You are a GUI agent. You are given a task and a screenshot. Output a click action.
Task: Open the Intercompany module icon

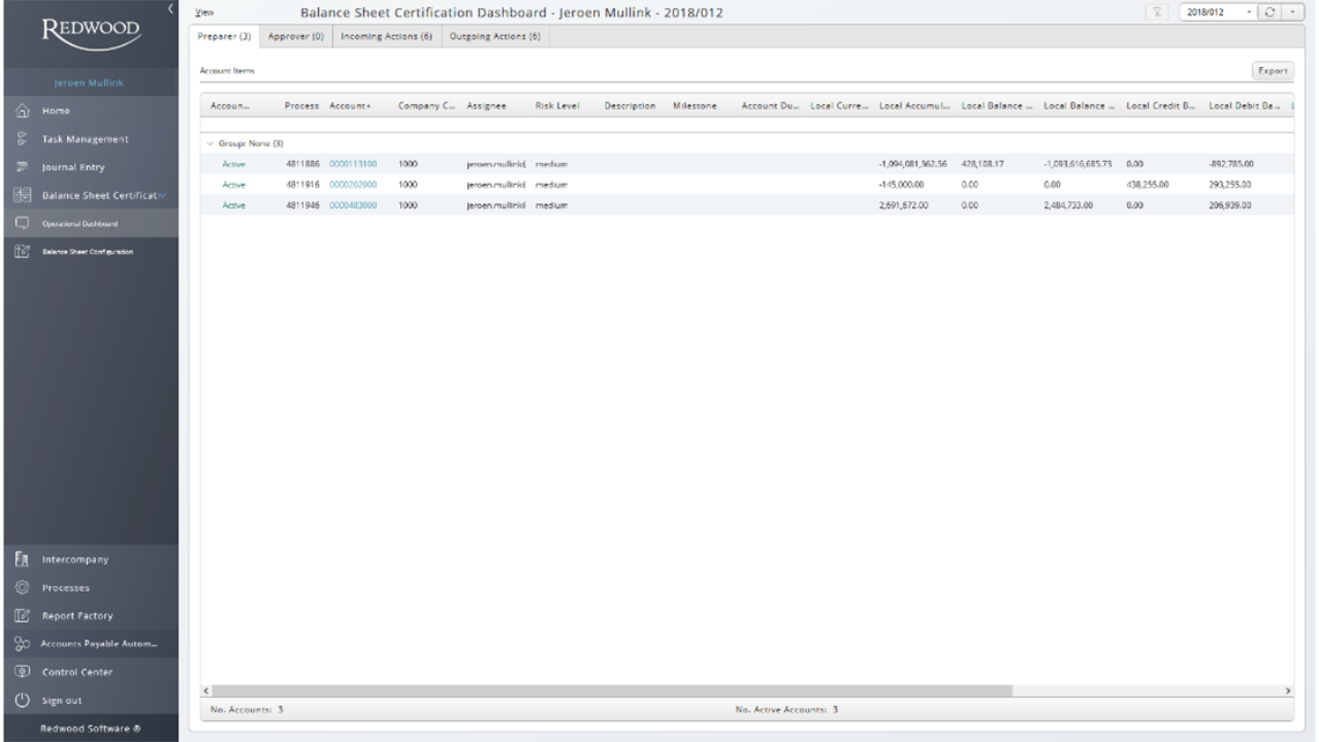click(x=20, y=560)
